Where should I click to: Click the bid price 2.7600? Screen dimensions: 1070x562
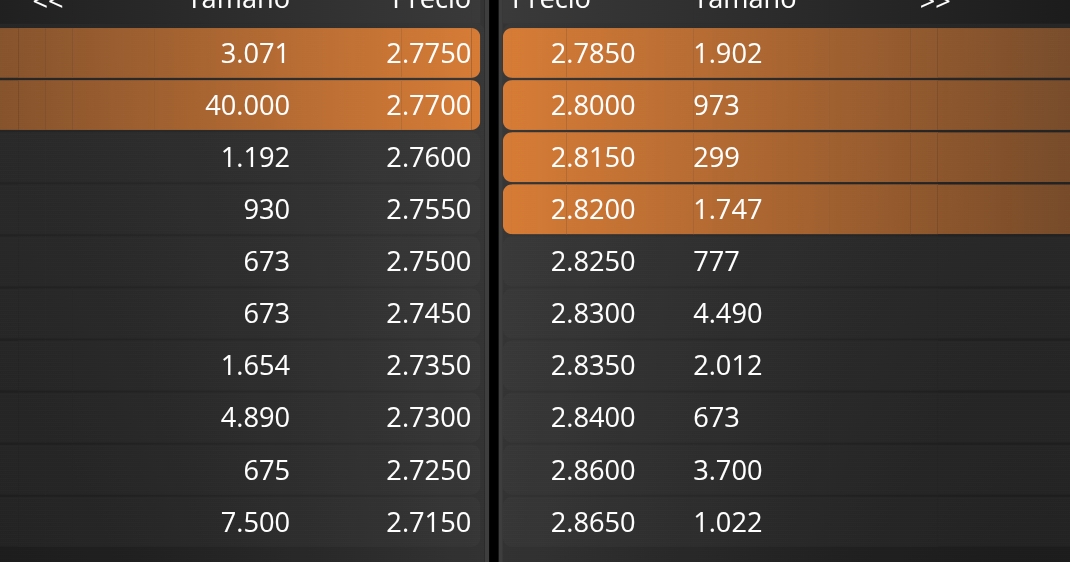(428, 157)
